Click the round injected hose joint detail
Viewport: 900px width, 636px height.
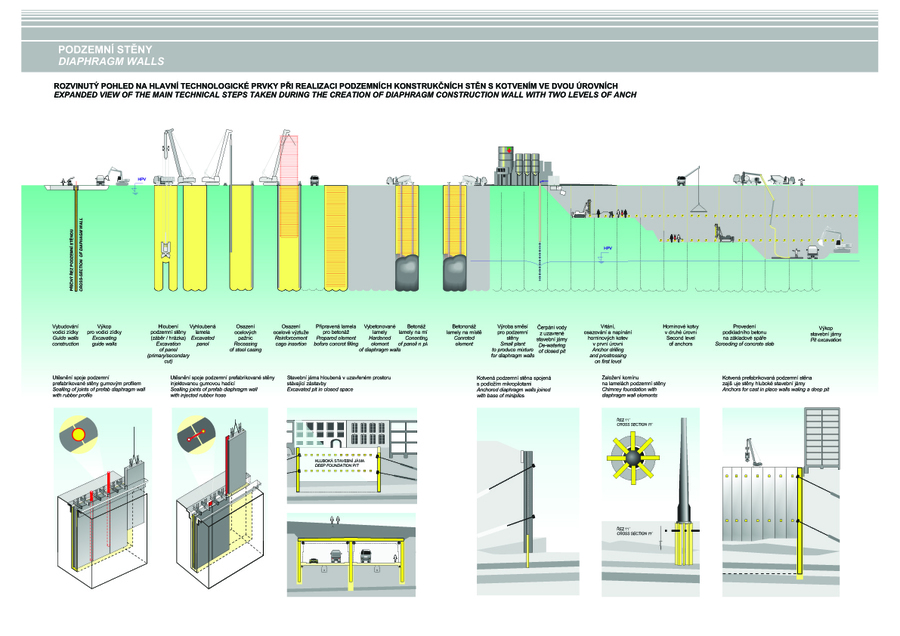196,435
